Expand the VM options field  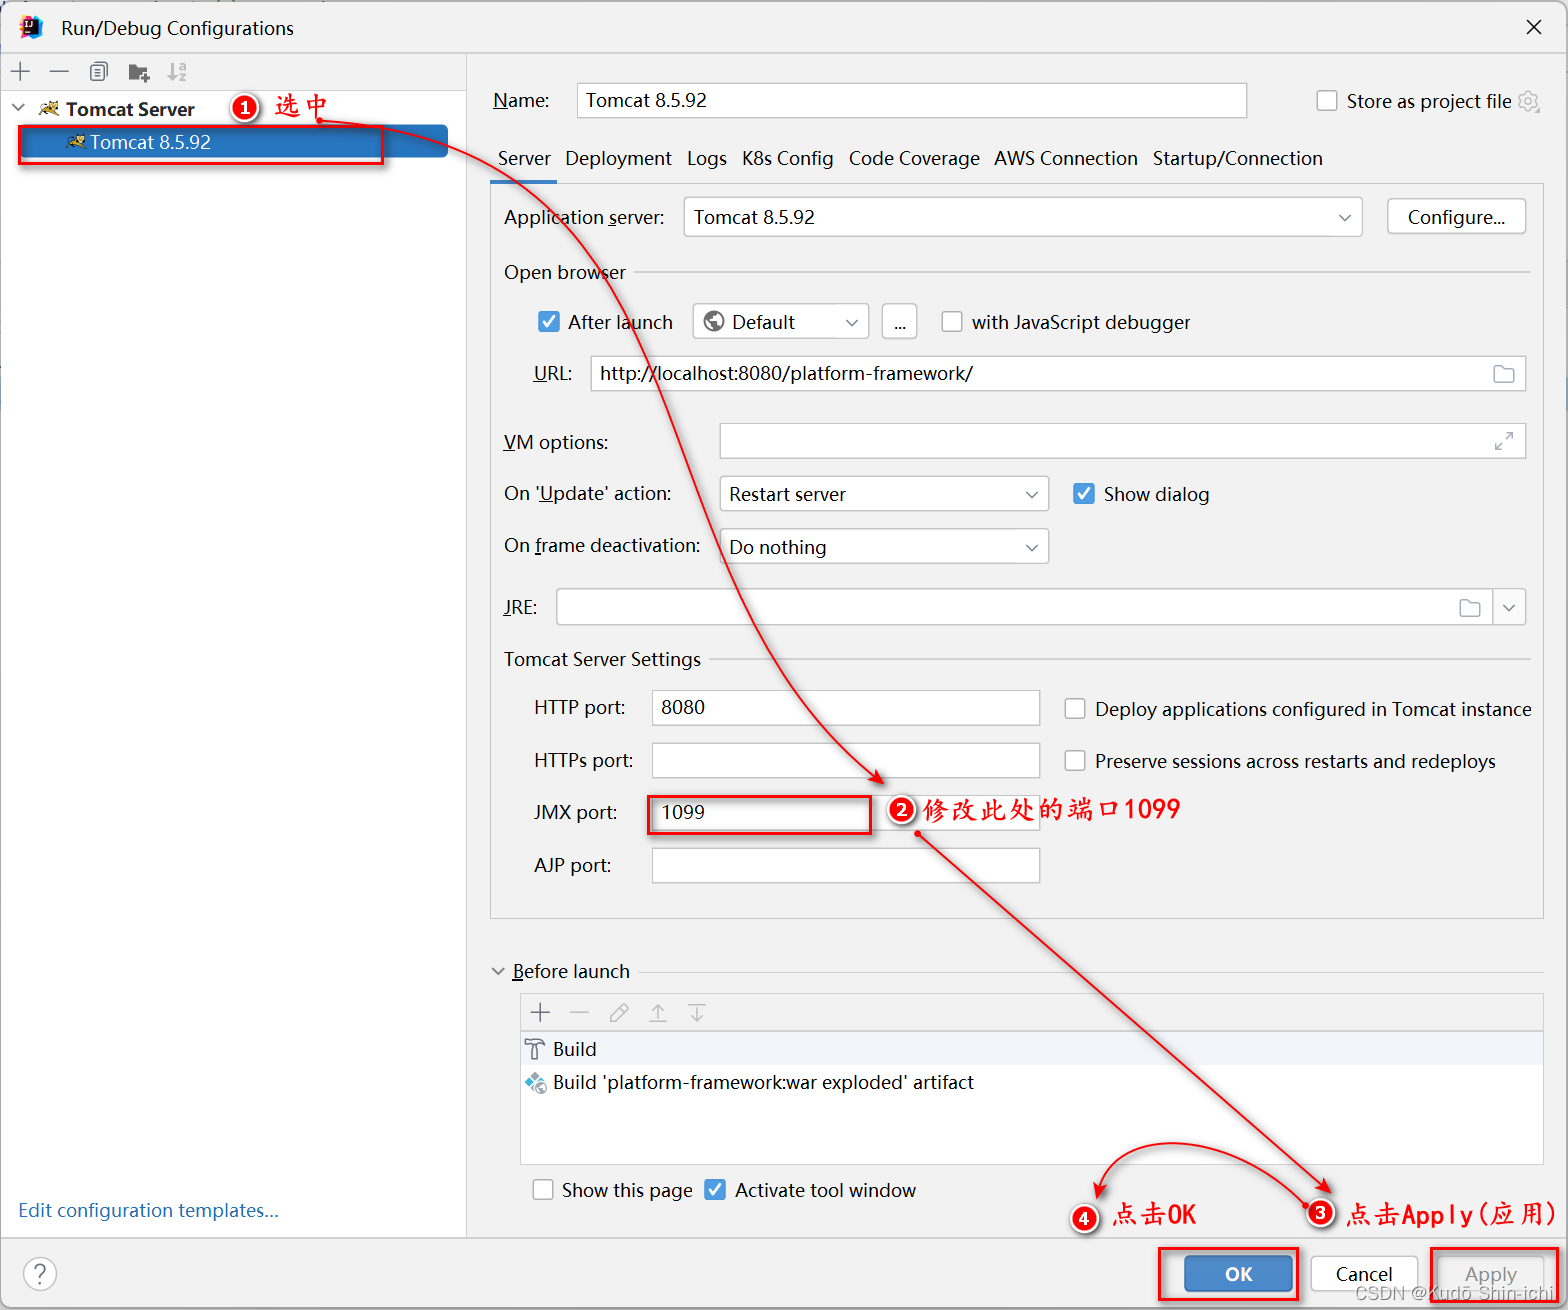1503,441
